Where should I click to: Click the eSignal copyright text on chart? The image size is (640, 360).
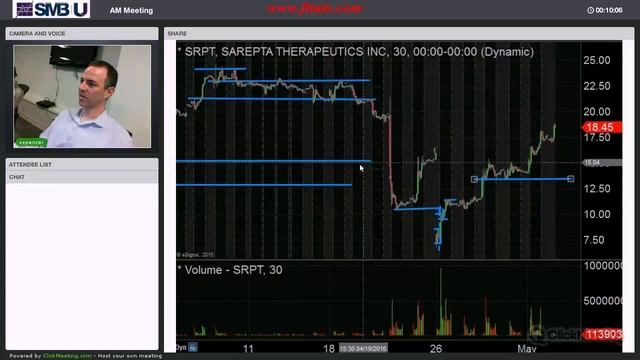click(196, 255)
